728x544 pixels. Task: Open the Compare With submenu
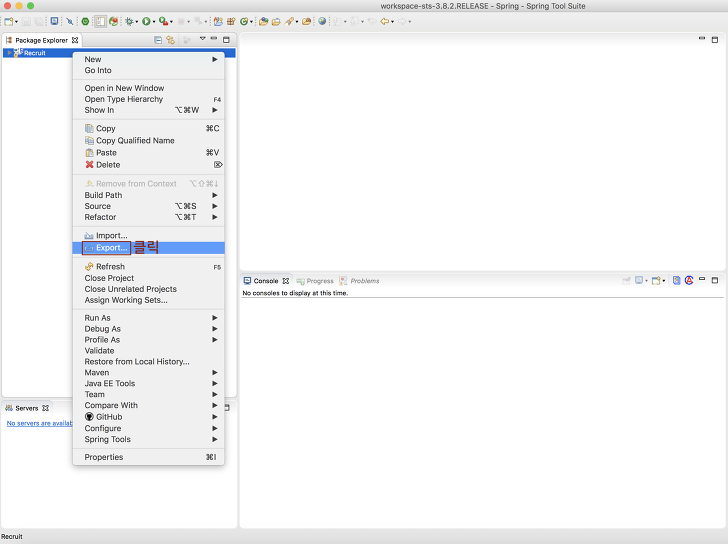click(149, 406)
